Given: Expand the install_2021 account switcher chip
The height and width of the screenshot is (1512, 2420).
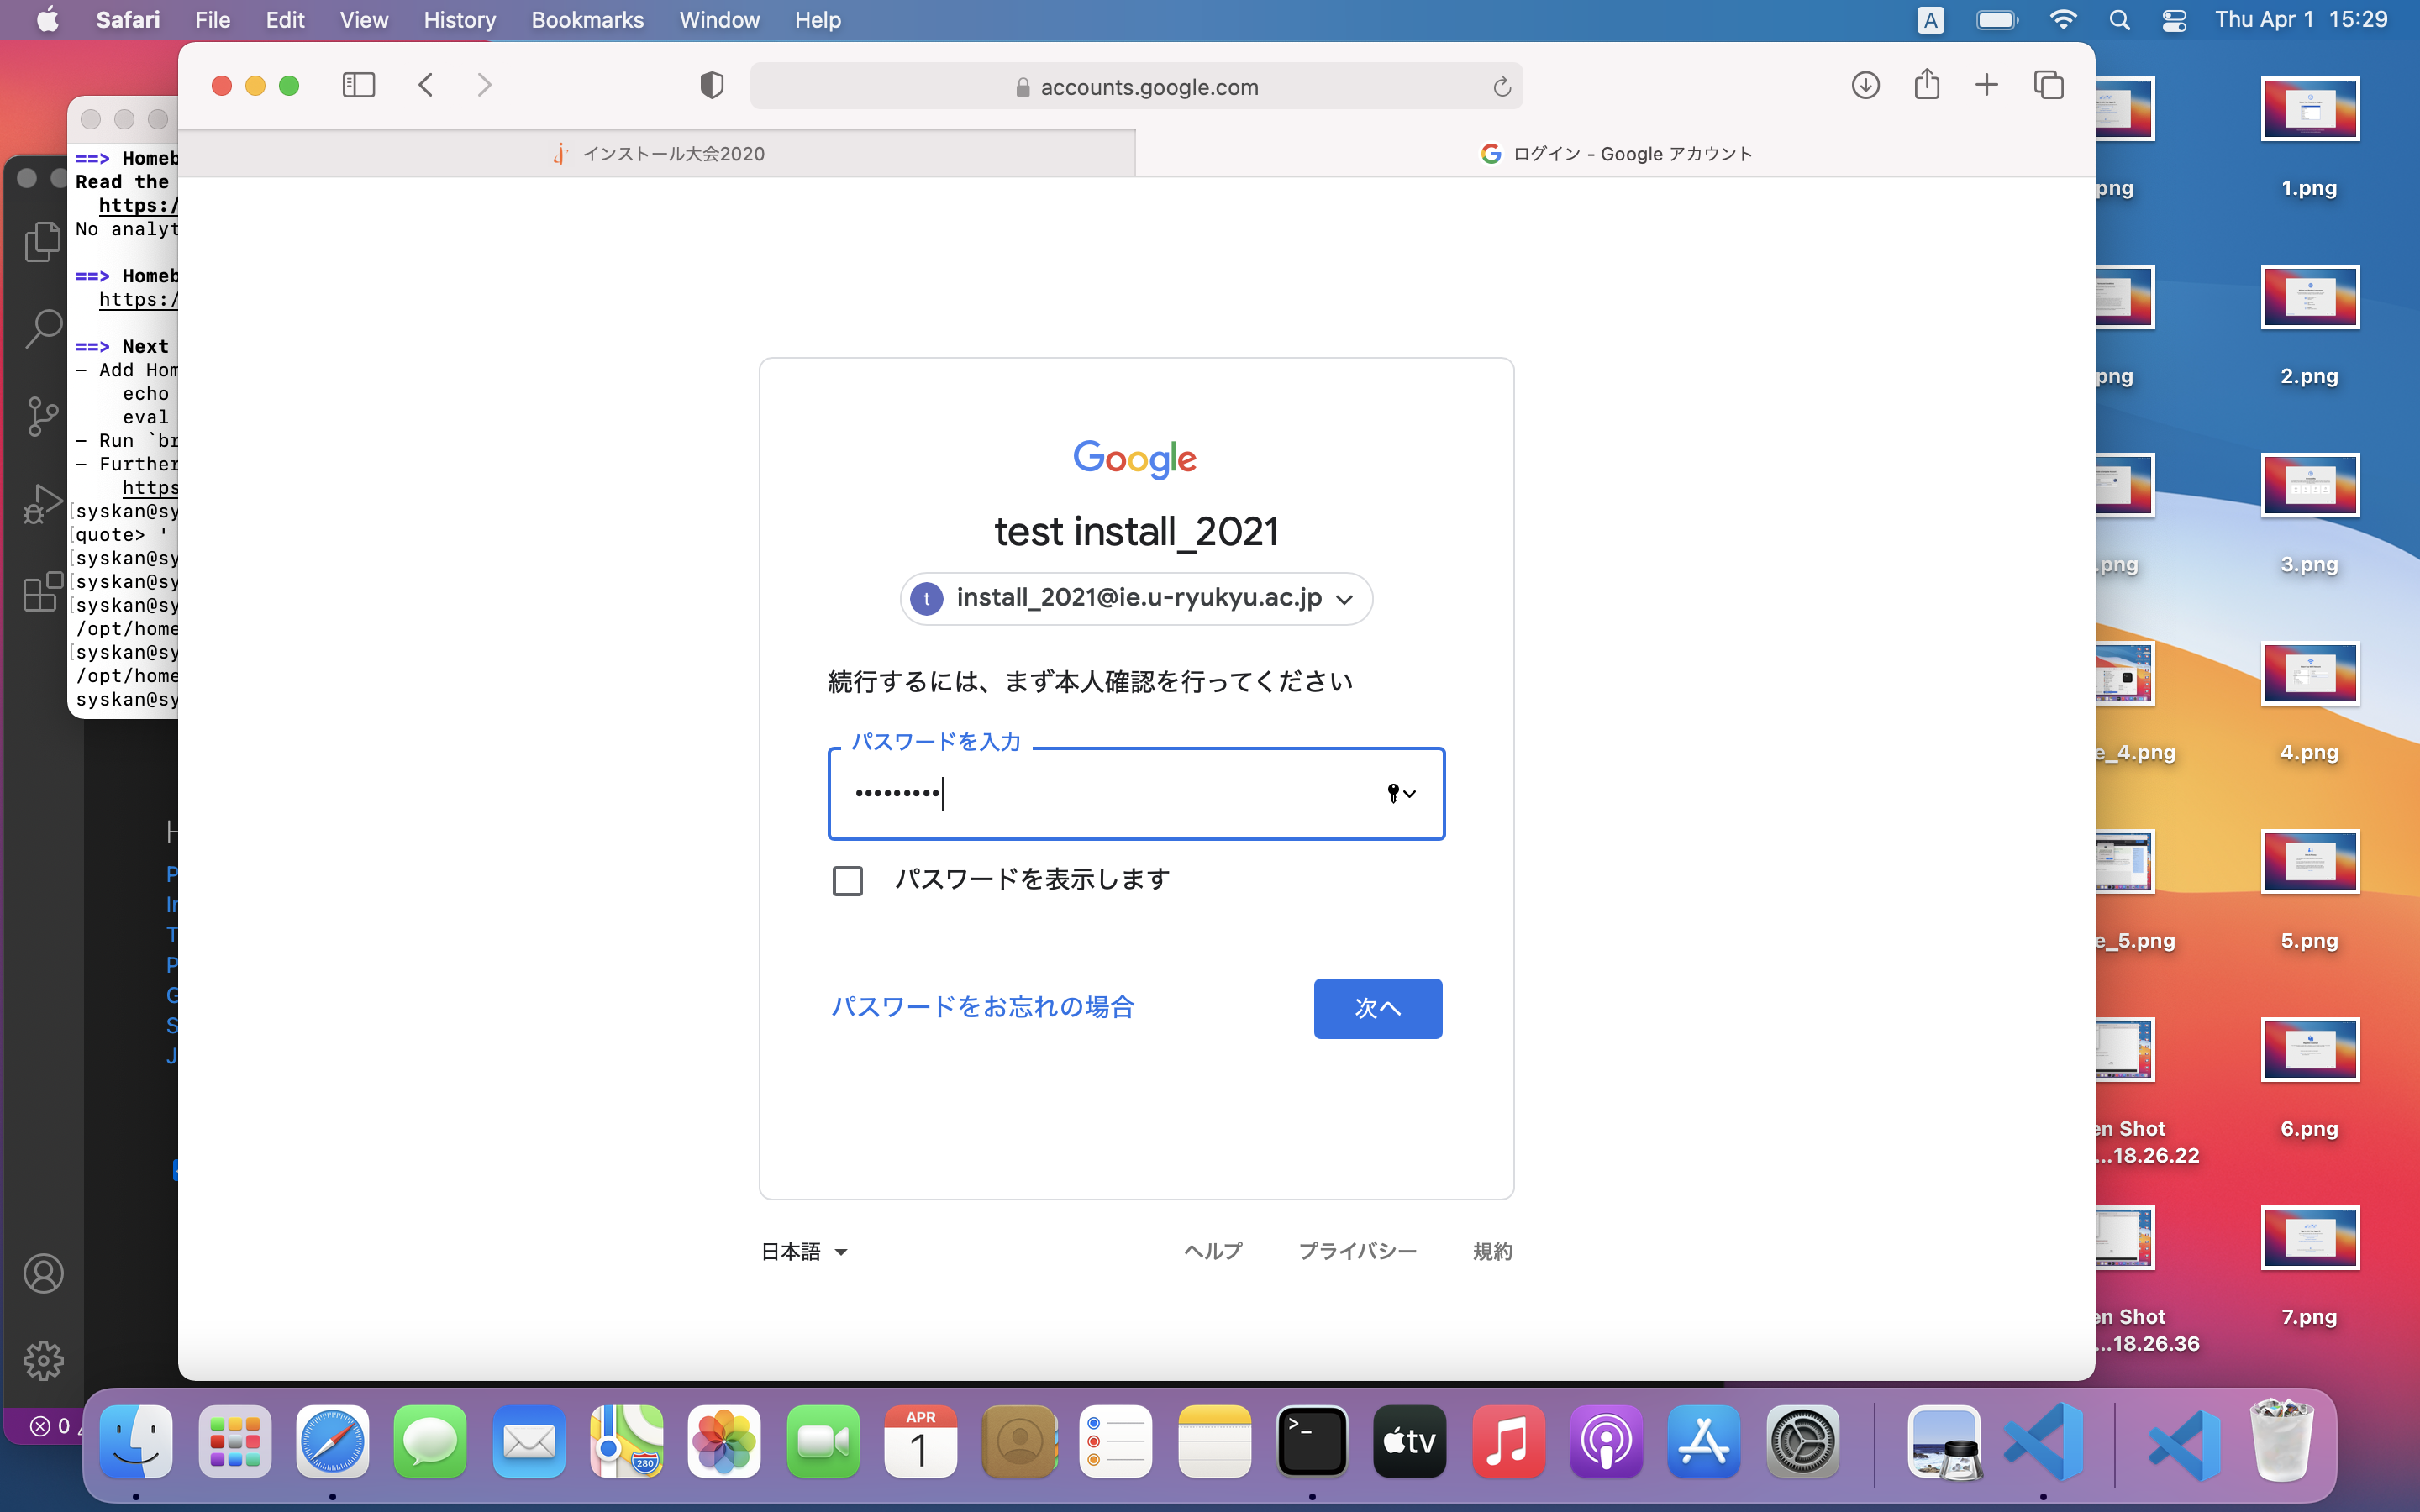Looking at the screenshot, I should [x=1136, y=598].
